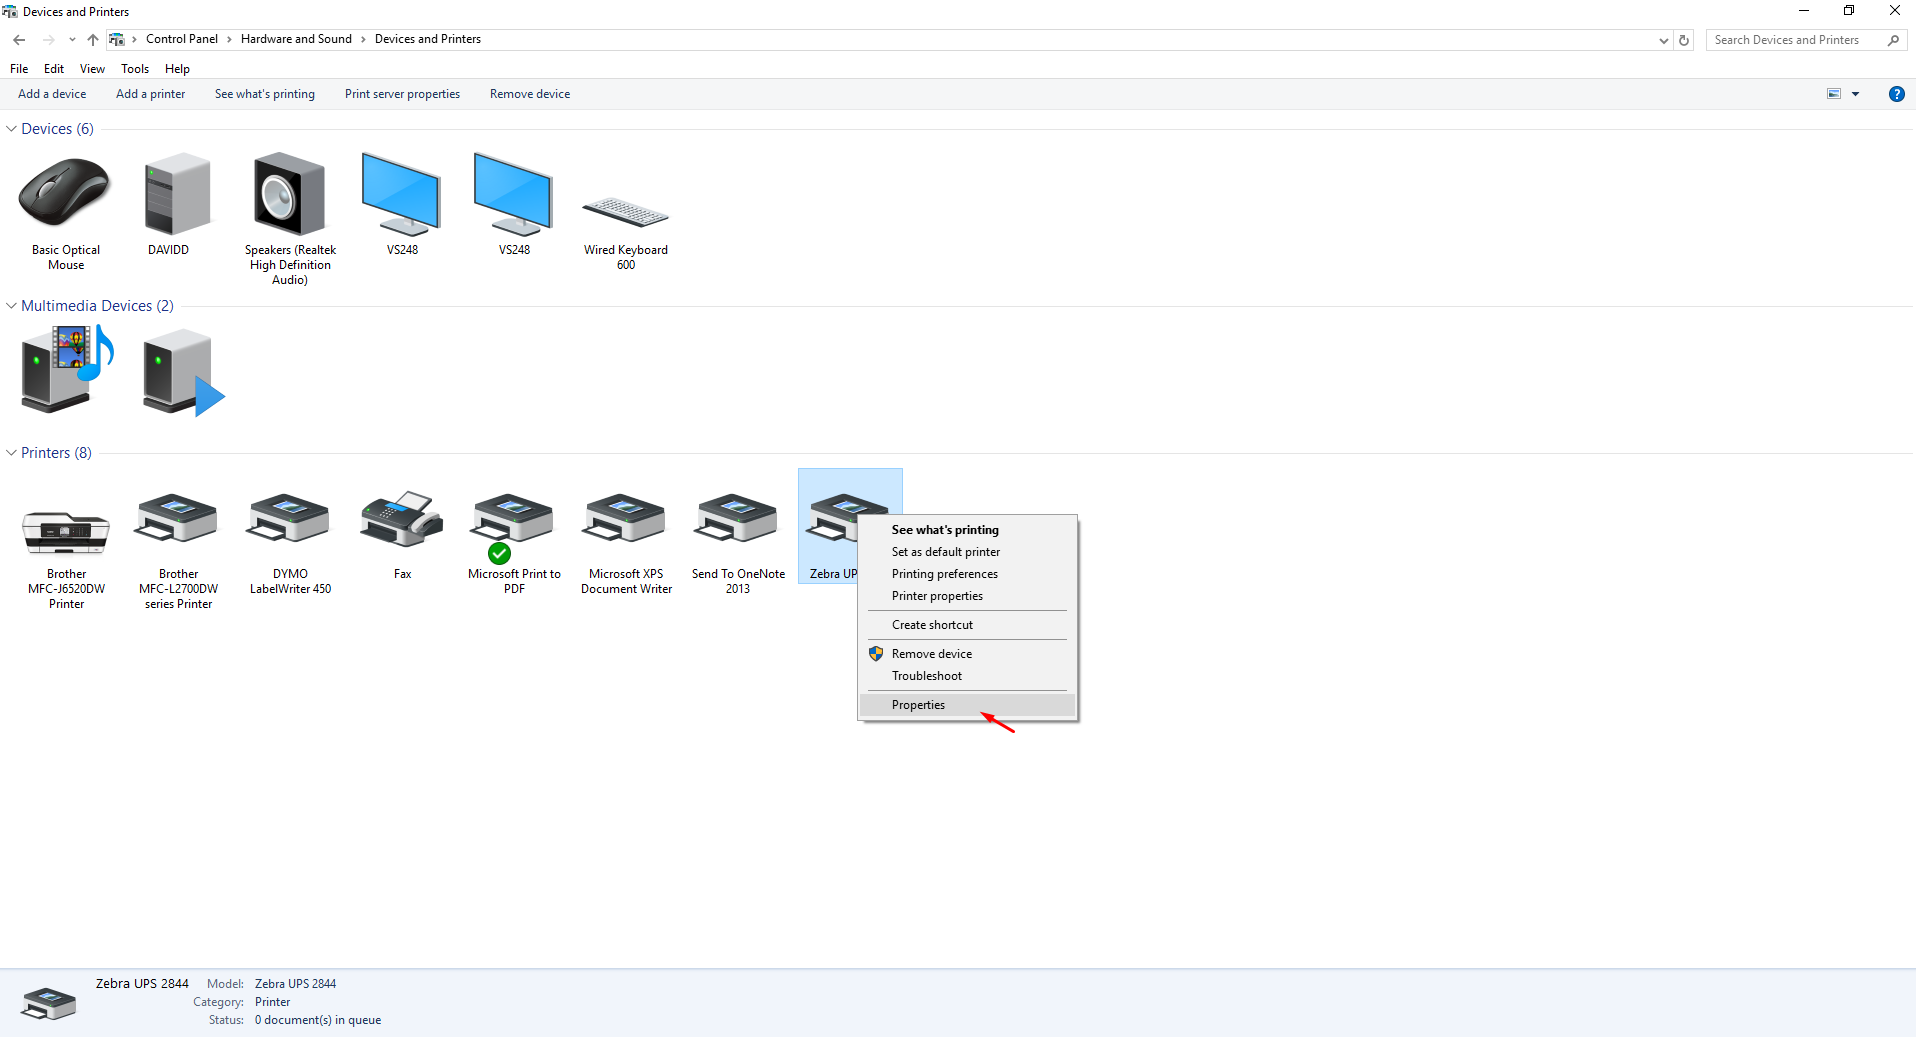Click the change view icon in toolbar
1916x1037 pixels.
1834,94
